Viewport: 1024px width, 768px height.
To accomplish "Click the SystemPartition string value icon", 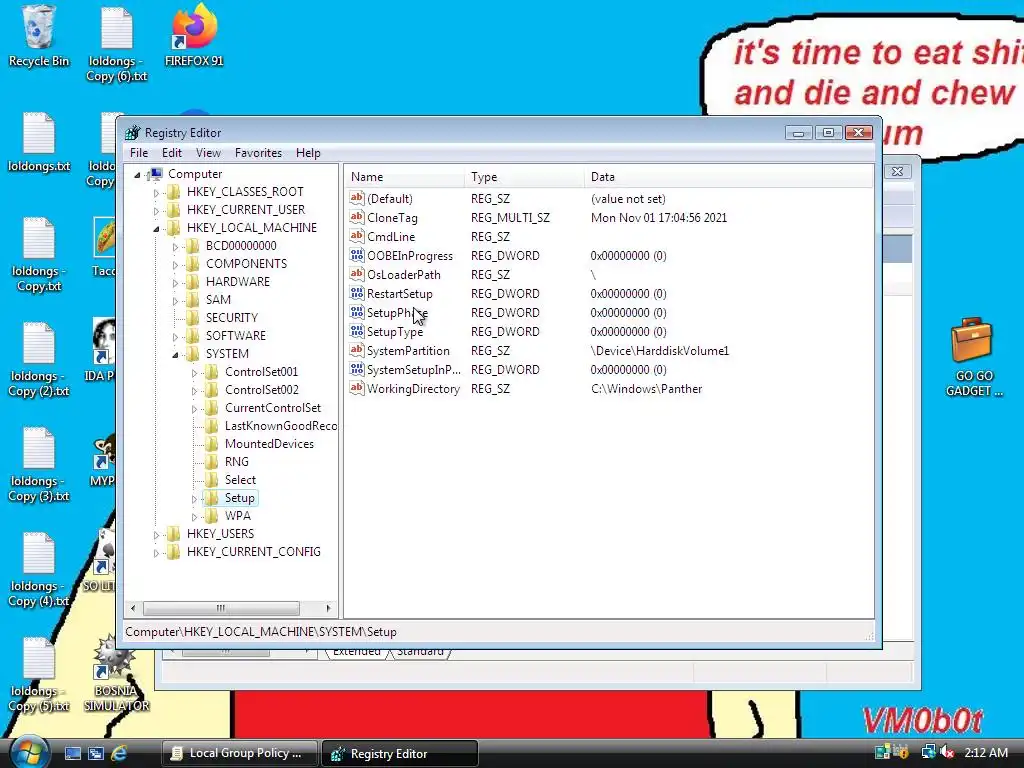I will click(357, 350).
